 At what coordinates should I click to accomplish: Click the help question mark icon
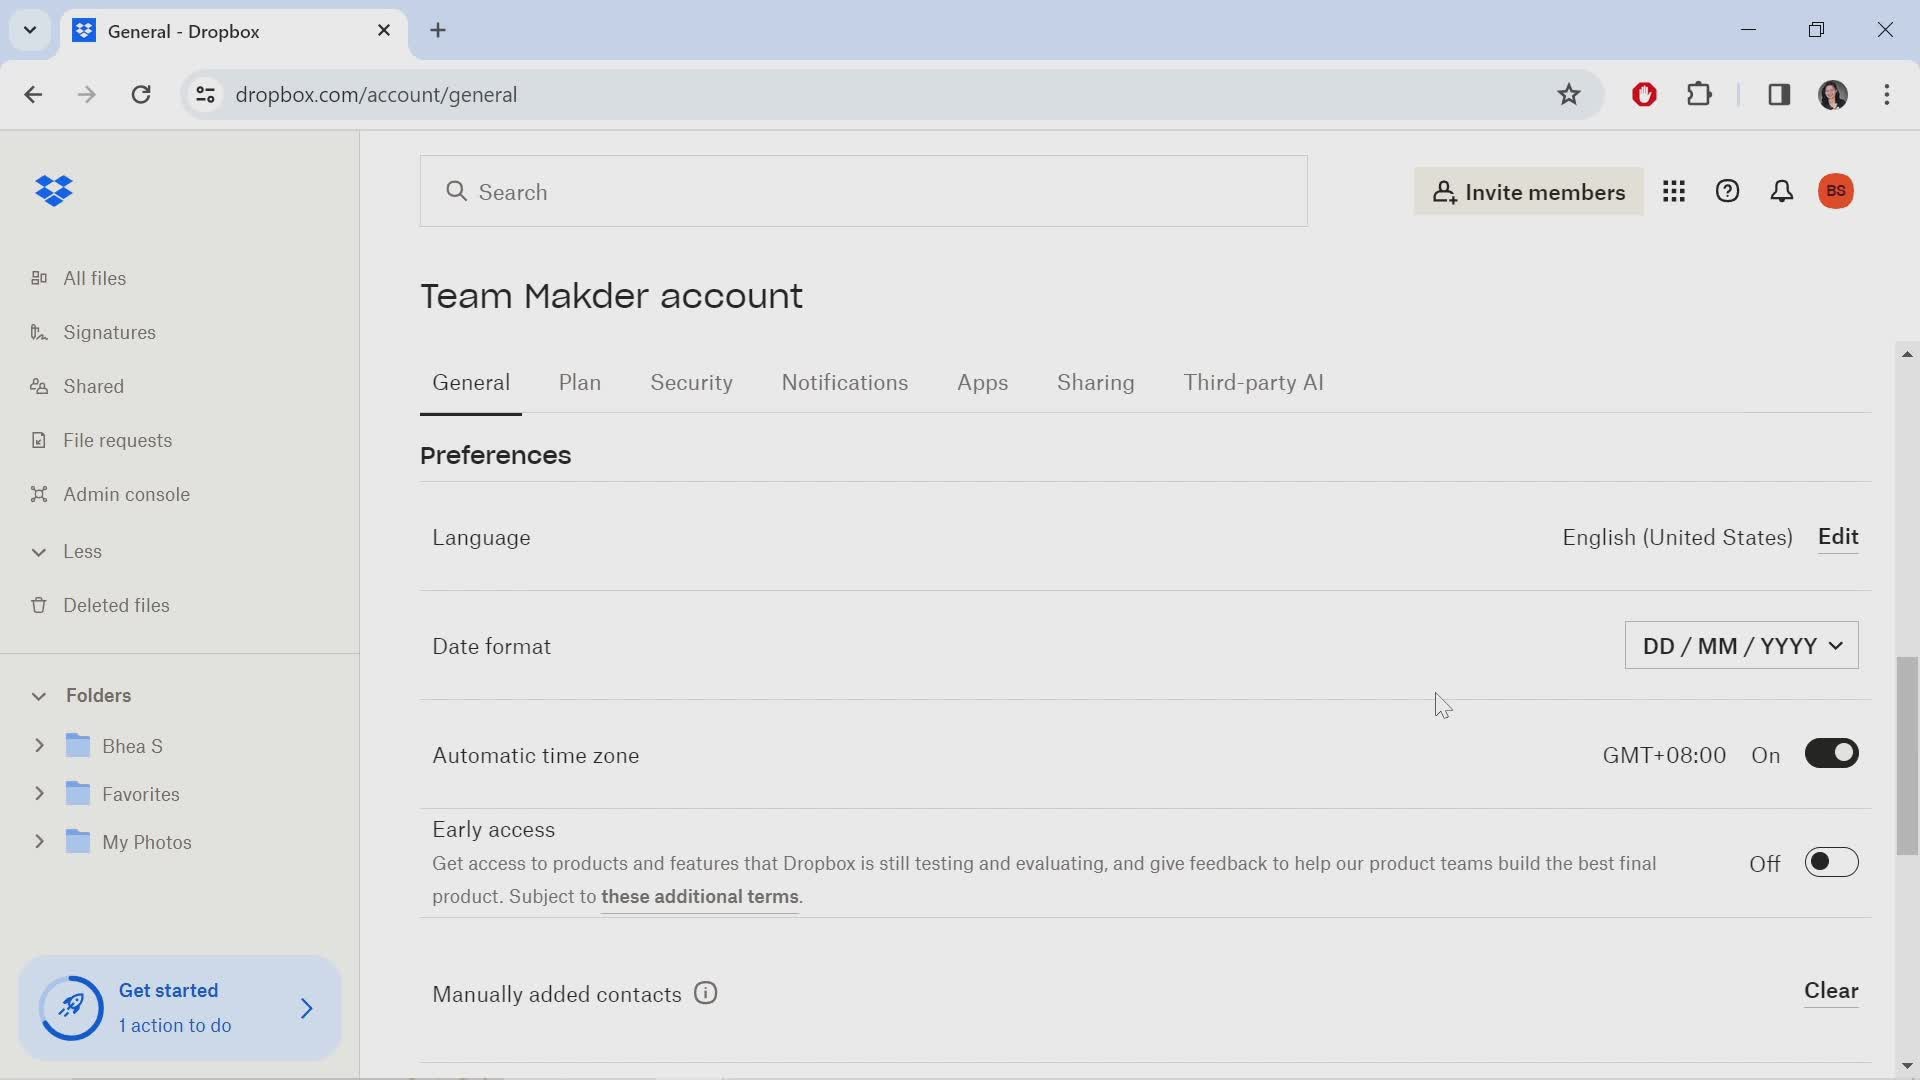click(x=1727, y=191)
